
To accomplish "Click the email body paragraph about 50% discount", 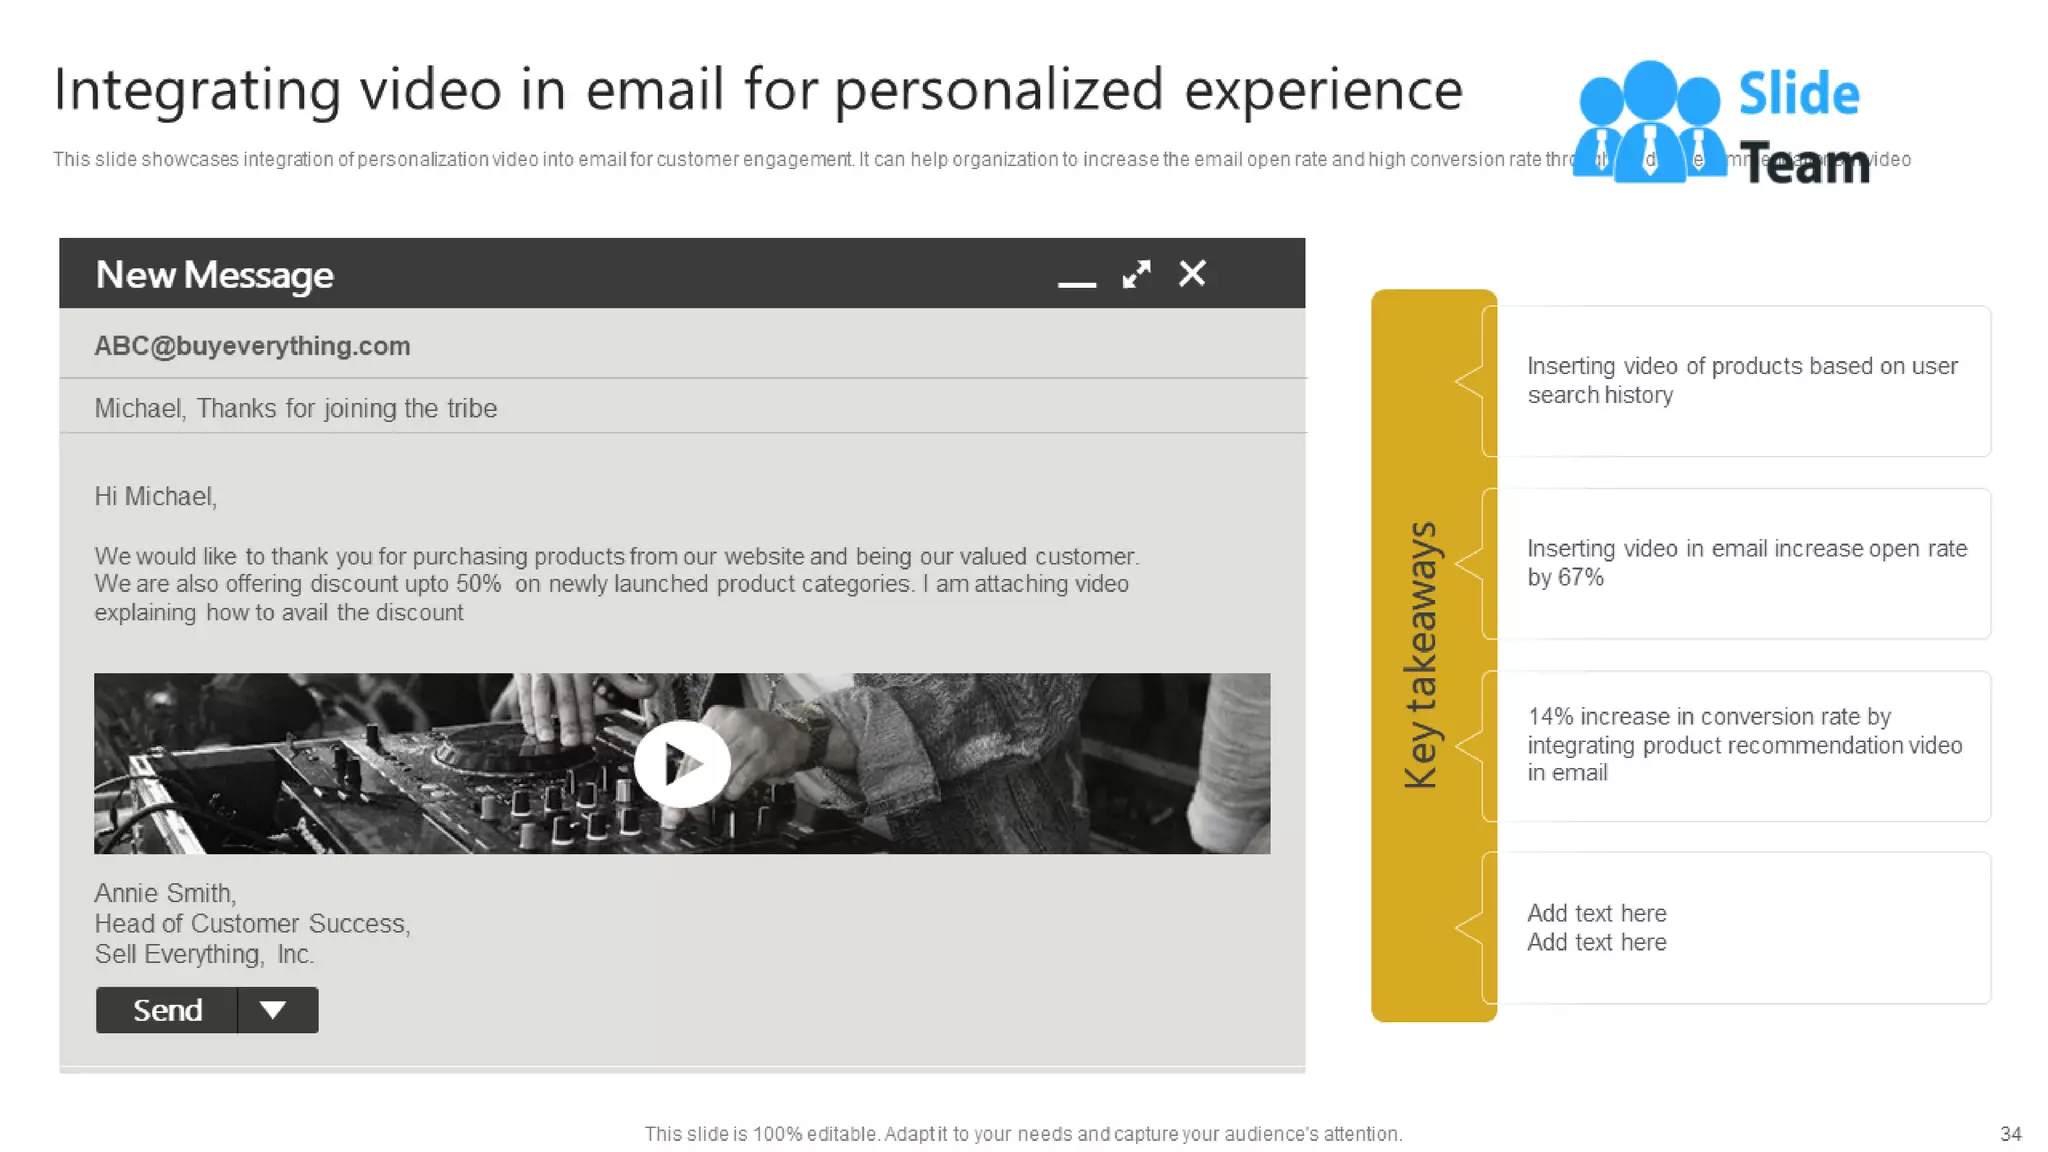I will (x=616, y=584).
